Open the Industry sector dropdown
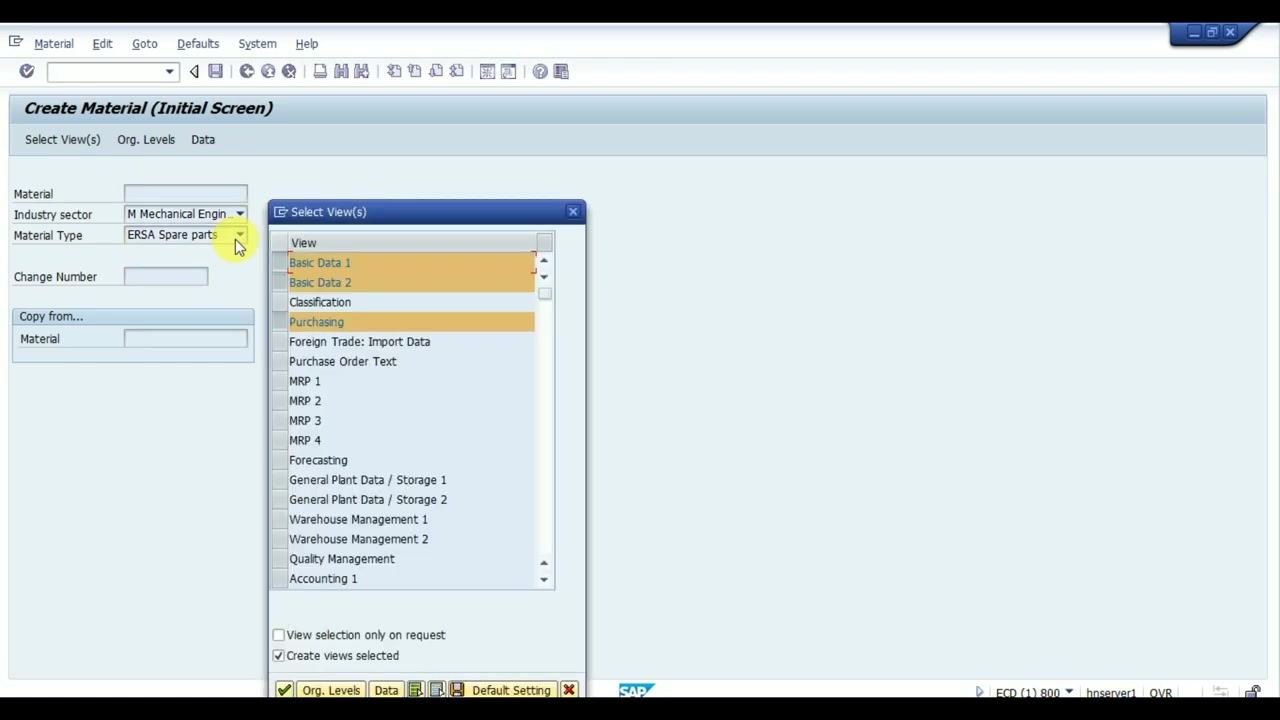Viewport: 1280px width, 720px height. (240, 214)
